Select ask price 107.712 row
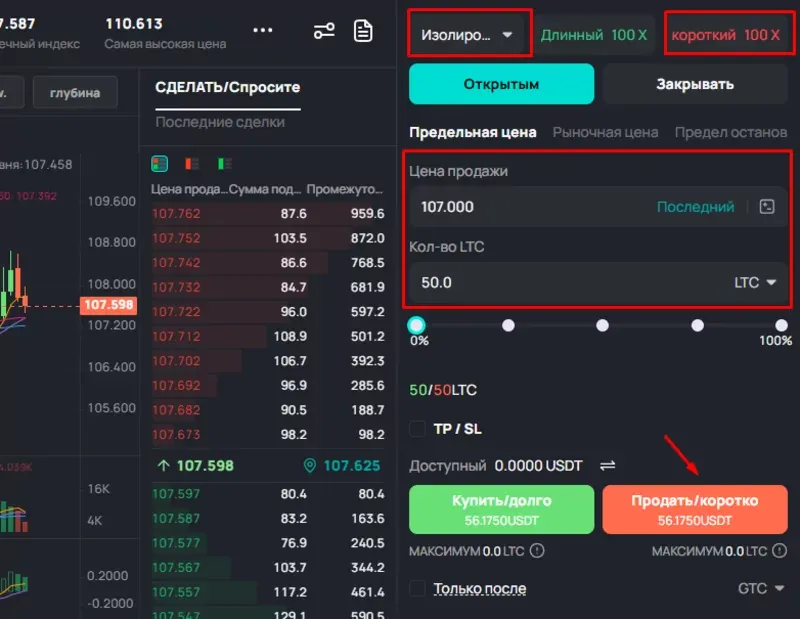The height and width of the screenshot is (619, 800). coord(268,336)
